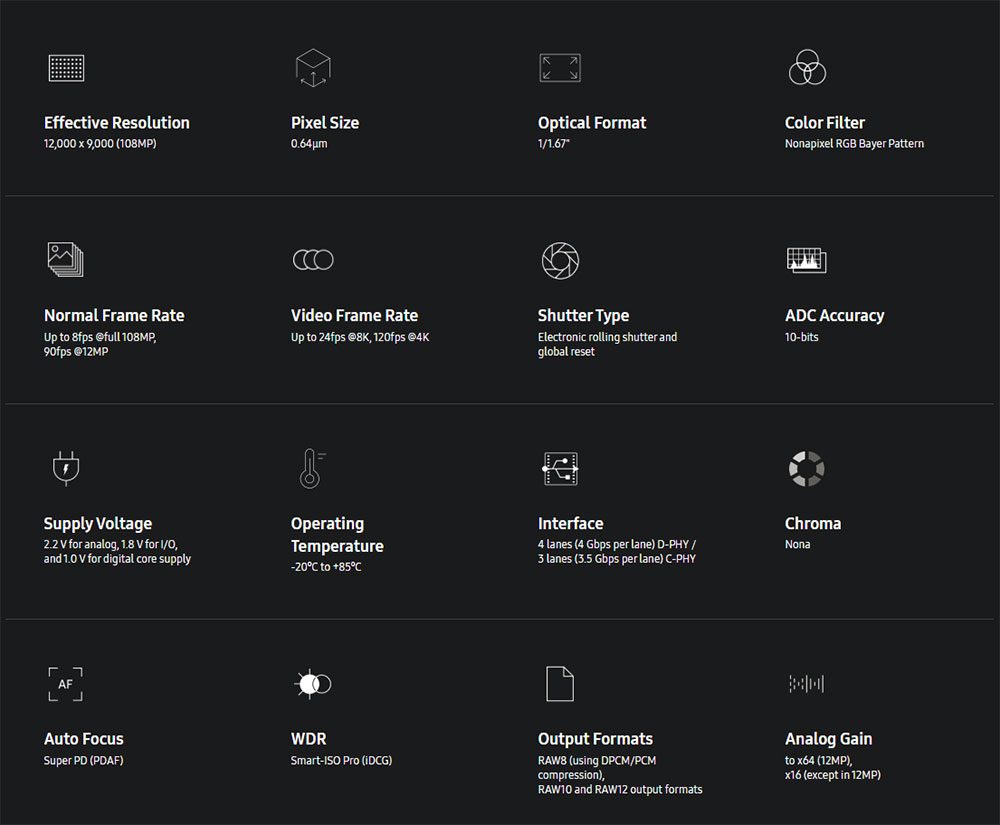Click the Shutter Type aperture icon

[559, 260]
